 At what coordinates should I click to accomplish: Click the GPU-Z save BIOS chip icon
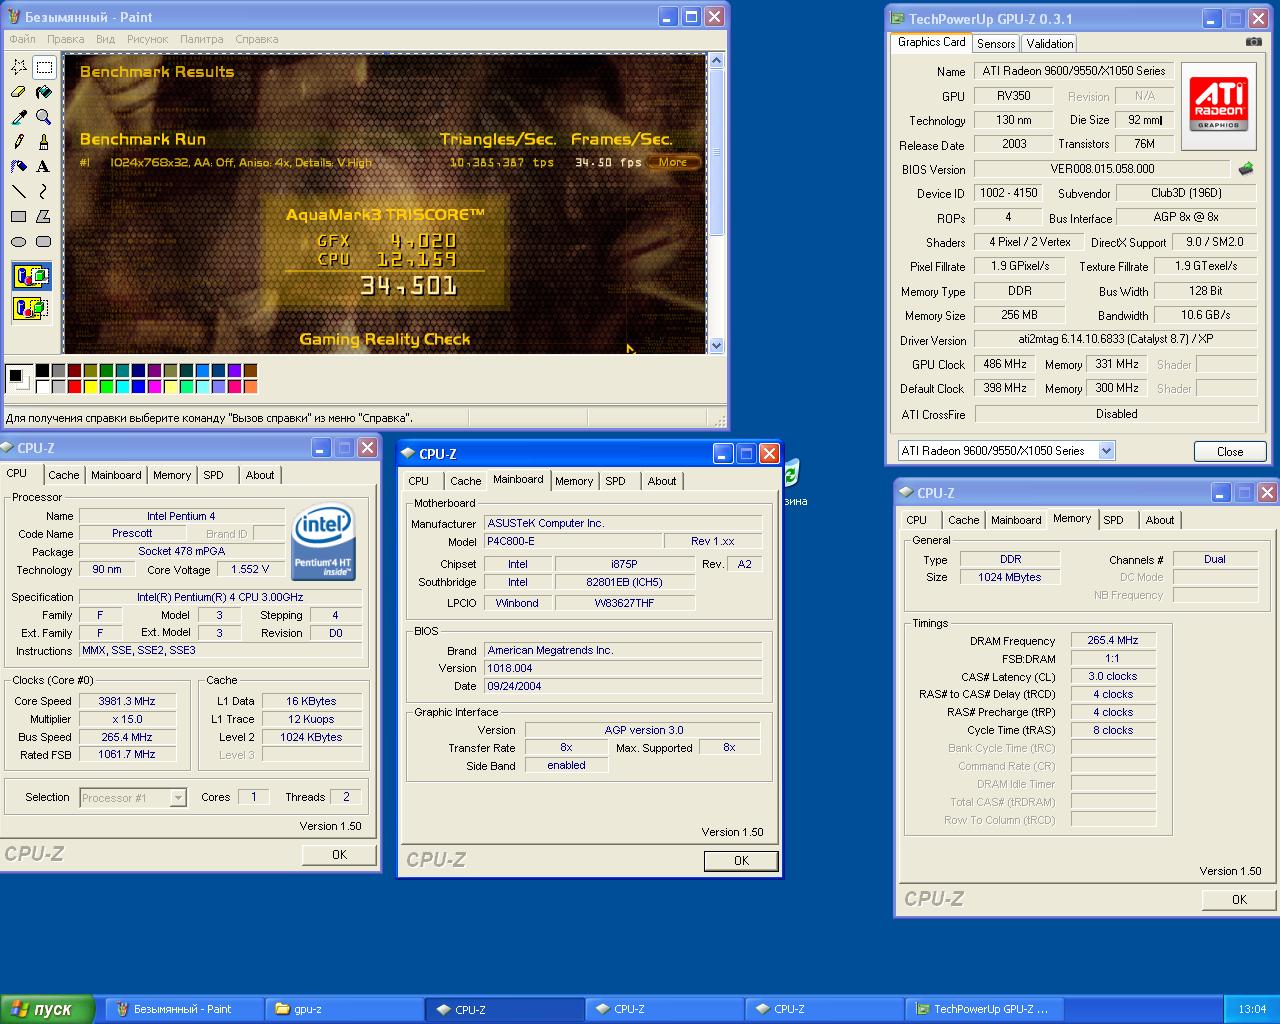pos(1246,168)
